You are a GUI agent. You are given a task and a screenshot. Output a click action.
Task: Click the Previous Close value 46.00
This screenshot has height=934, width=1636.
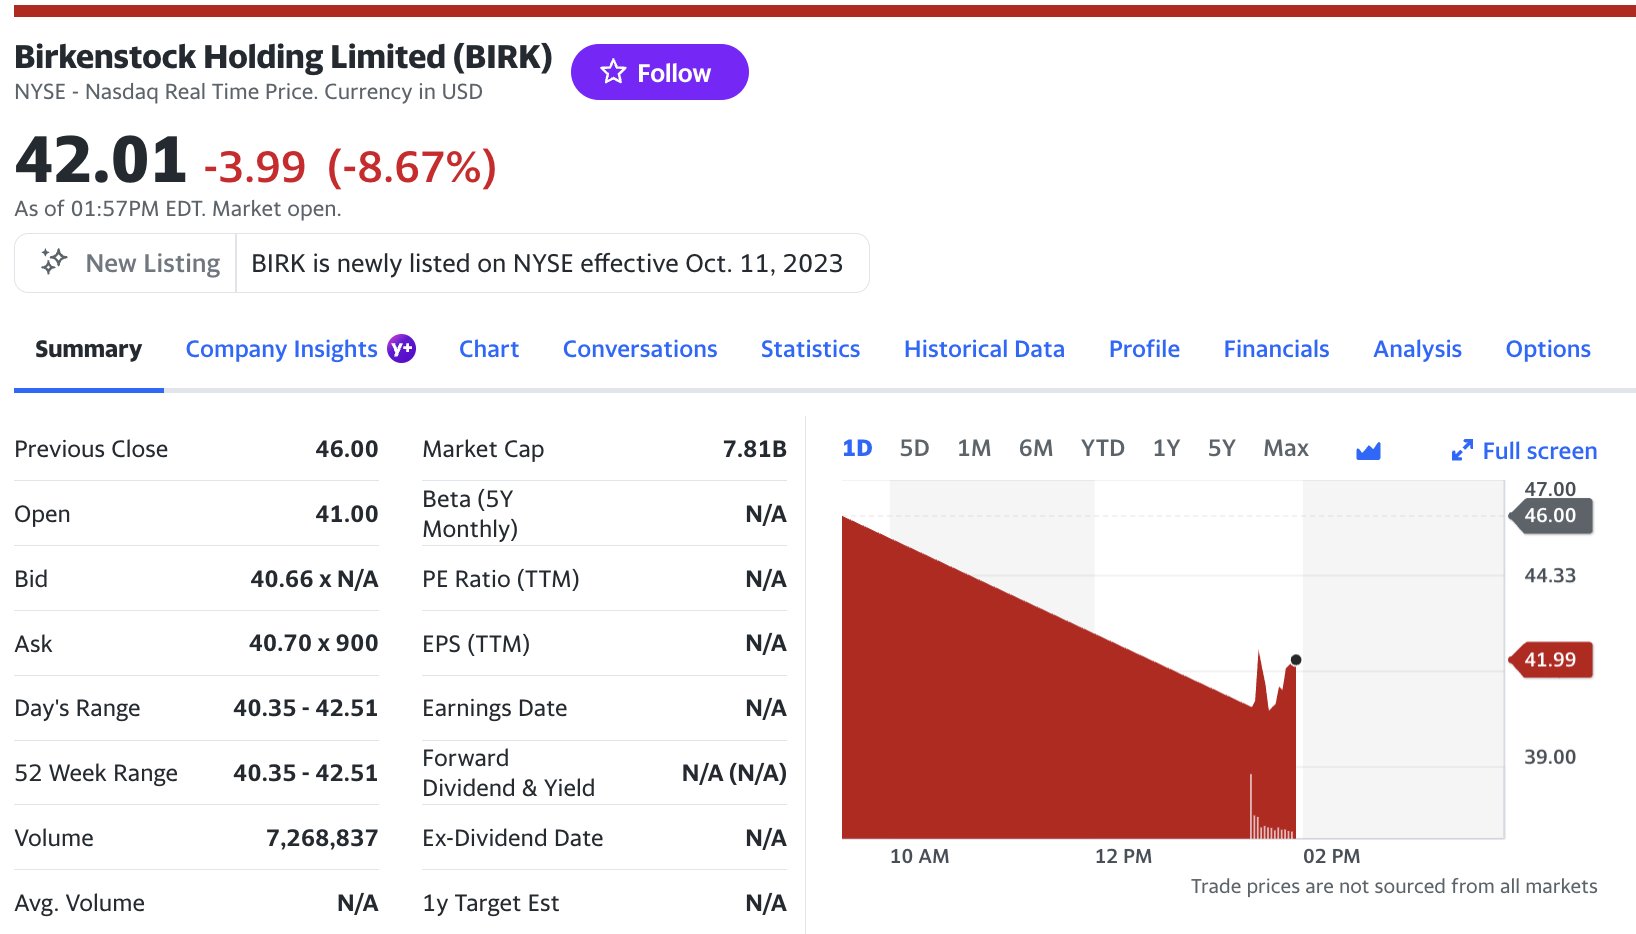pos(347,449)
